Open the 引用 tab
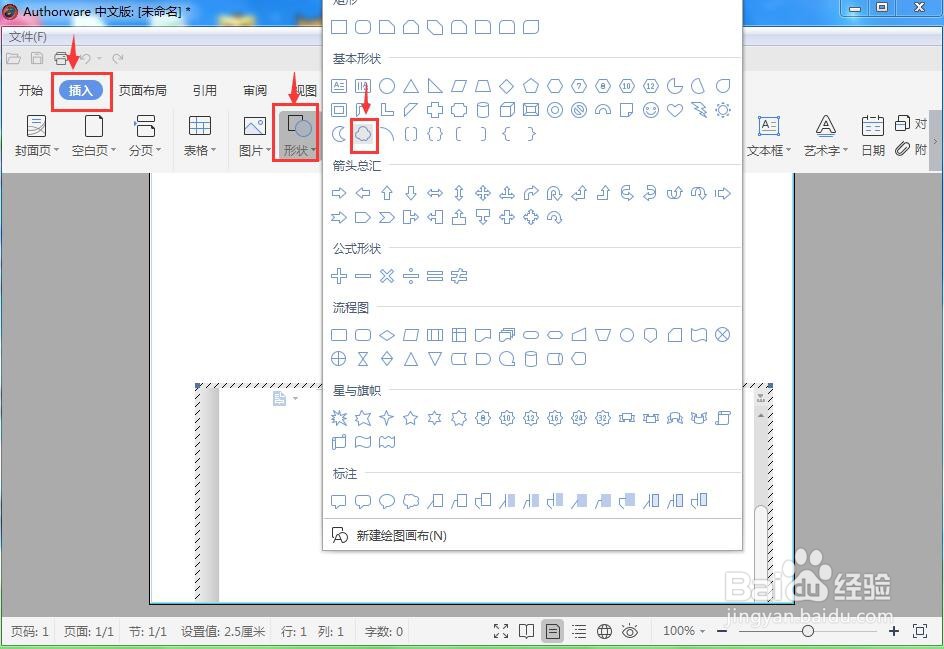944x649 pixels. [205, 90]
